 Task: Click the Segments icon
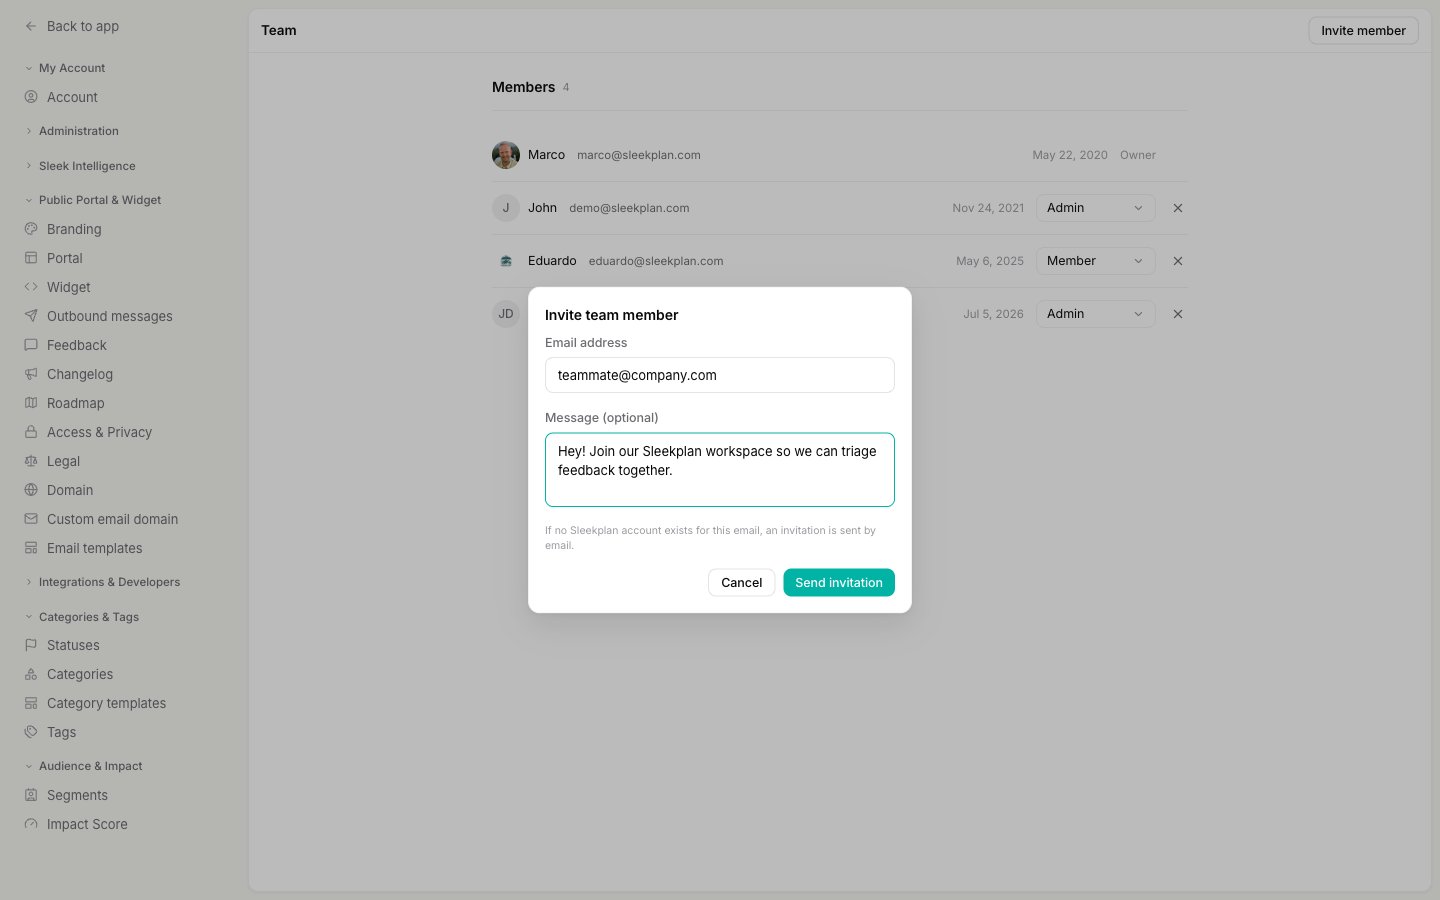tap(31, 795)
